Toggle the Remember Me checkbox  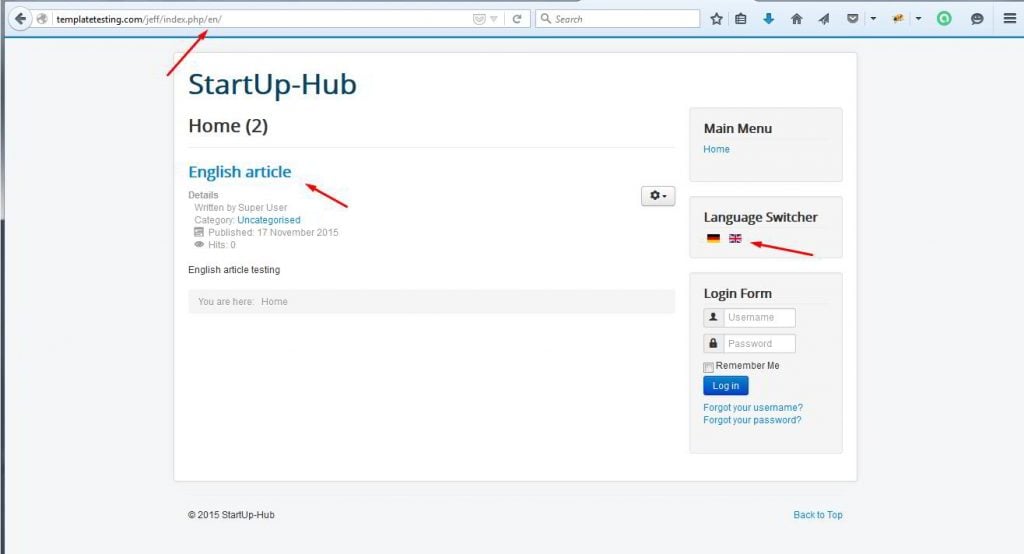(709, 367)
